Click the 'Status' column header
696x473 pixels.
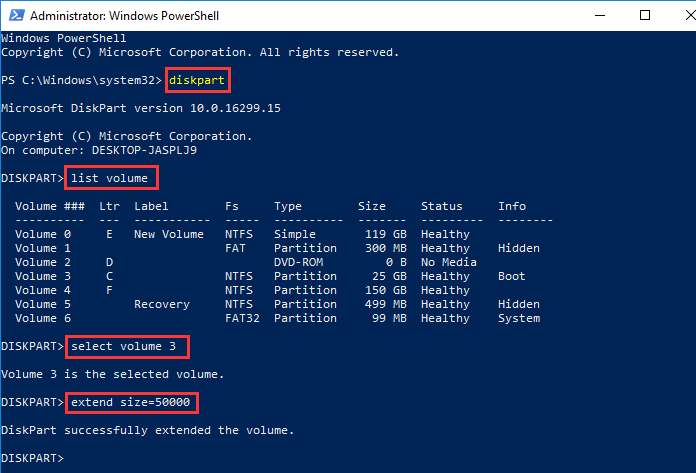coord(442,206)
